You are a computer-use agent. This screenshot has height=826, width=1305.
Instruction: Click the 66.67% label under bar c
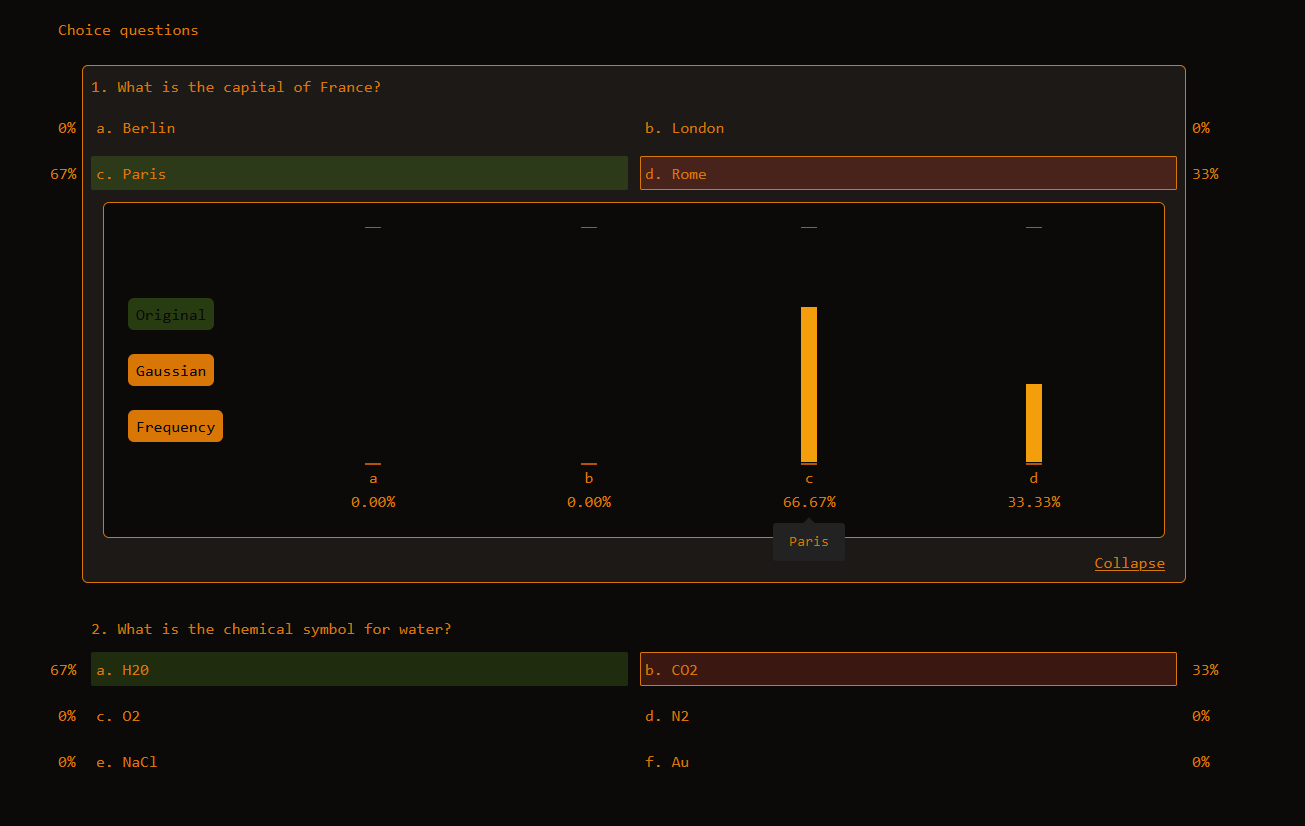point(809,502)
